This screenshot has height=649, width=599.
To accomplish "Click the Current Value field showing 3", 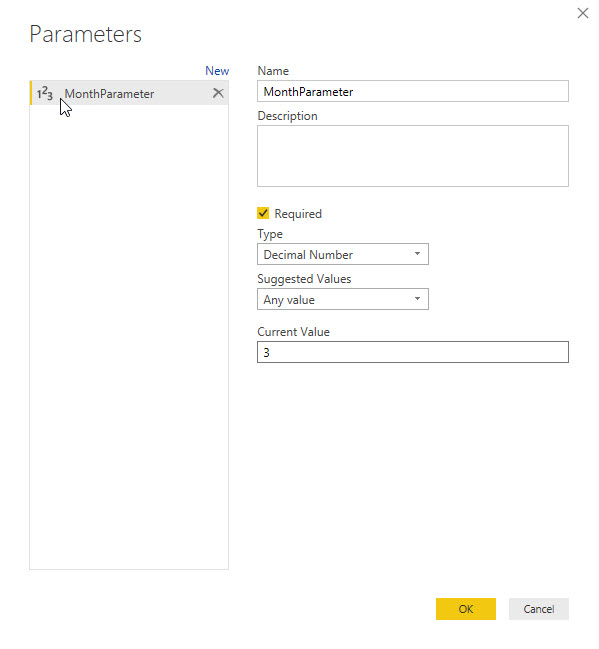I will tap(413, 352).
